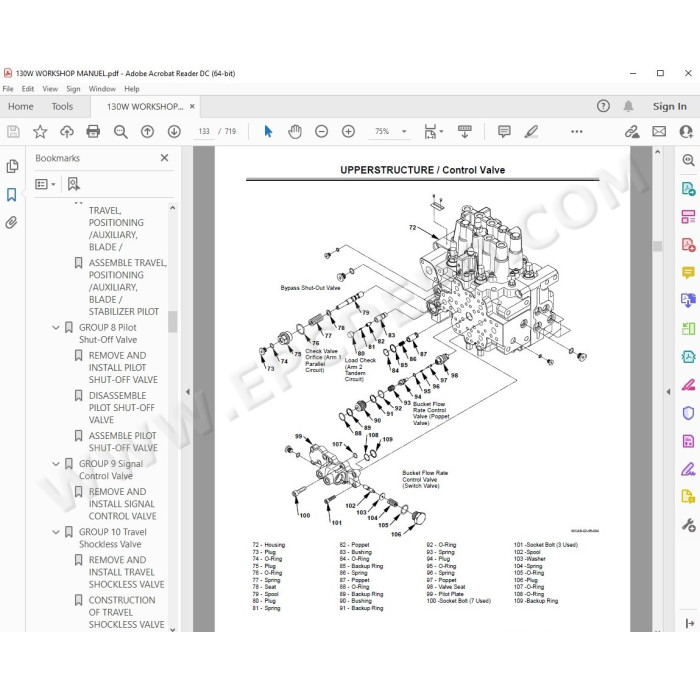Open Export PDF tool in sidebar
Image resolution: width=700 pixels, height=700 pixels.
[x=688, y=188]
